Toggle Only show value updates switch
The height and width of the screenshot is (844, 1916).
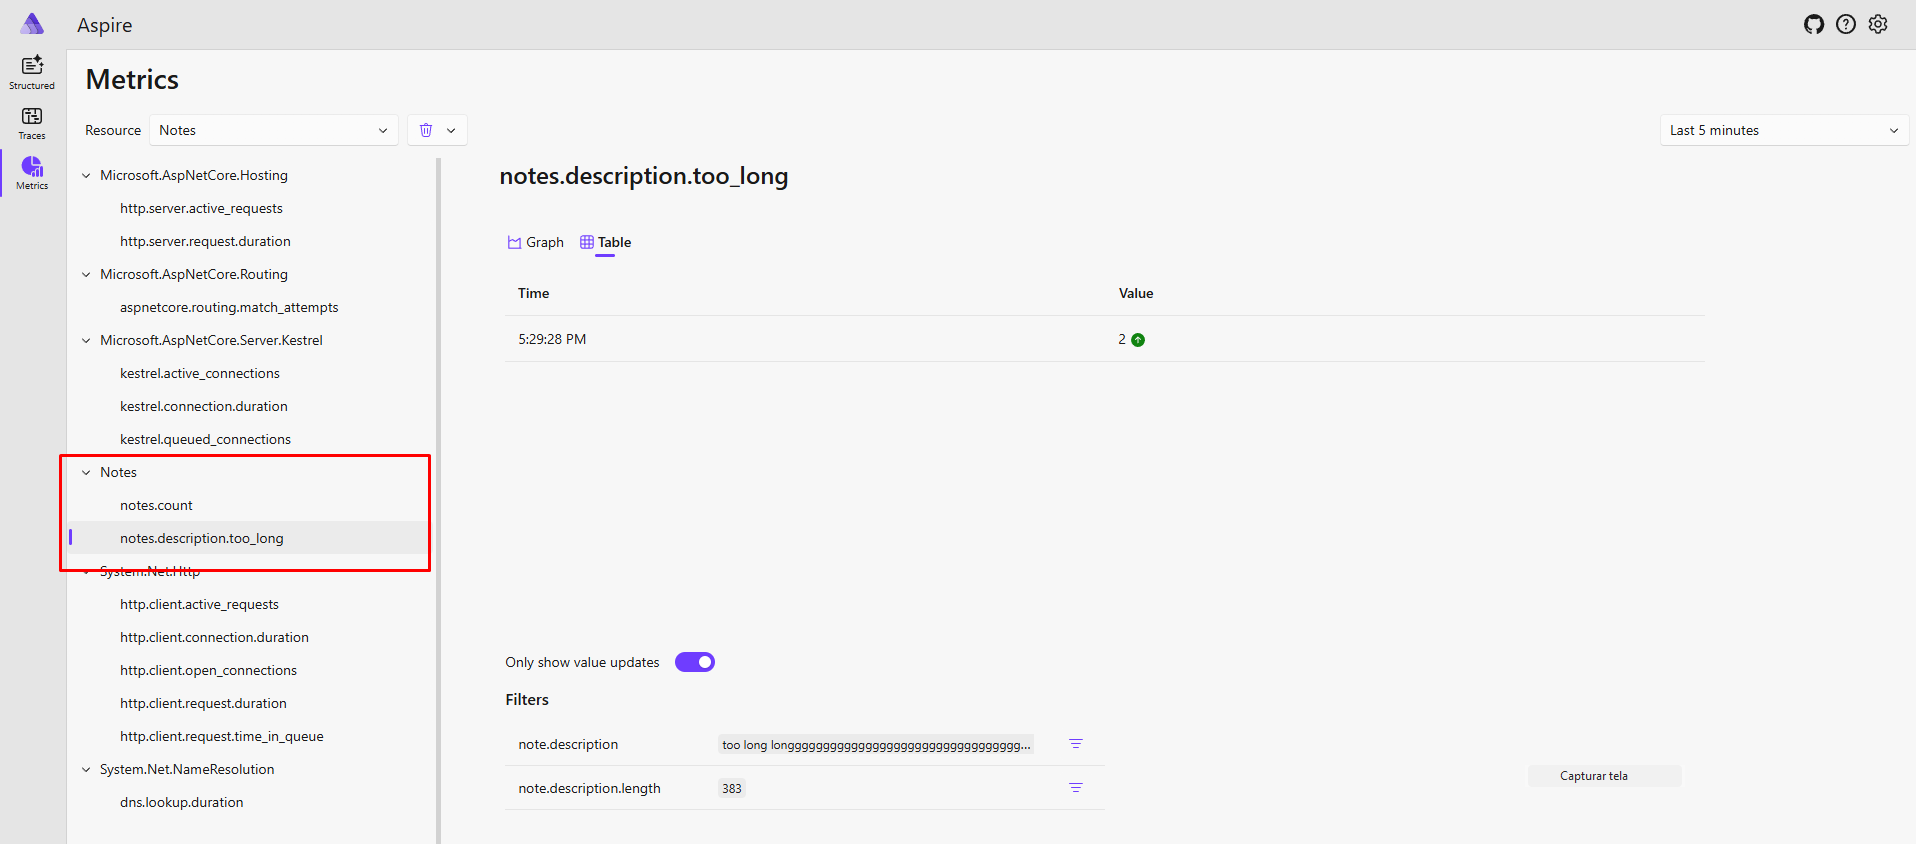694,662
